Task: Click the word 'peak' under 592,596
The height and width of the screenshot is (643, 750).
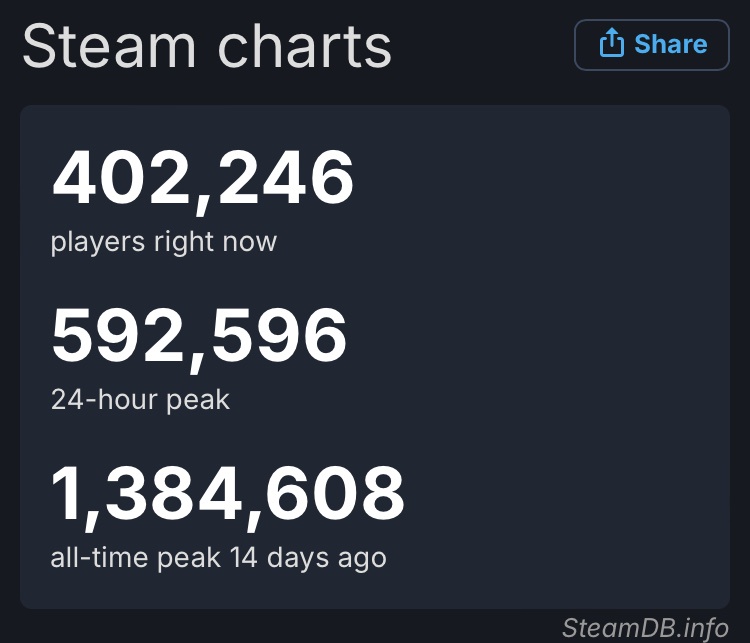Action: 198,401
